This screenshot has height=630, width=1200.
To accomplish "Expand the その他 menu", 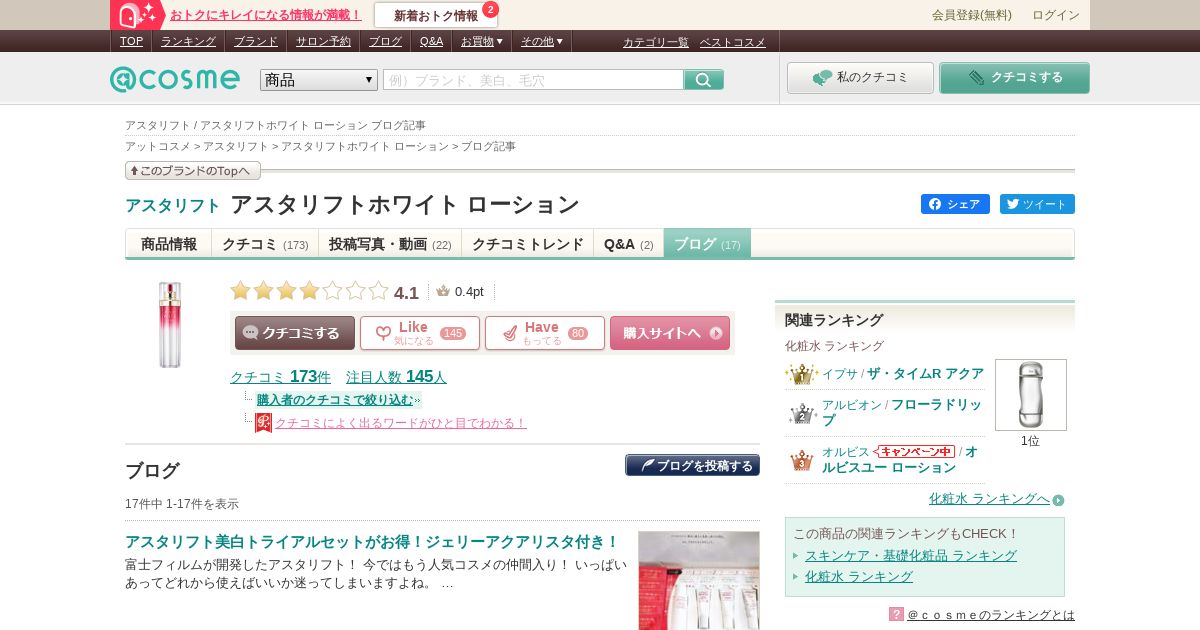I will [x=542, y=41].
